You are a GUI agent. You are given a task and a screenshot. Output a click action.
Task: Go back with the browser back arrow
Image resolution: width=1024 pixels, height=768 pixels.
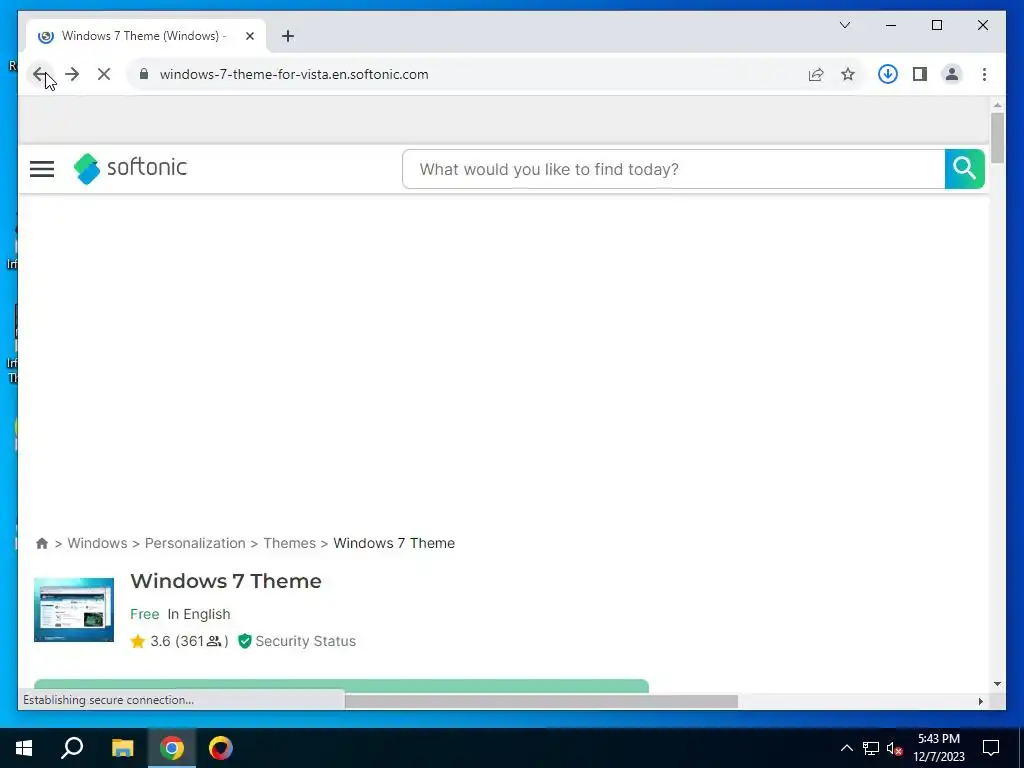pyautogui.click(x=40, y=74)
